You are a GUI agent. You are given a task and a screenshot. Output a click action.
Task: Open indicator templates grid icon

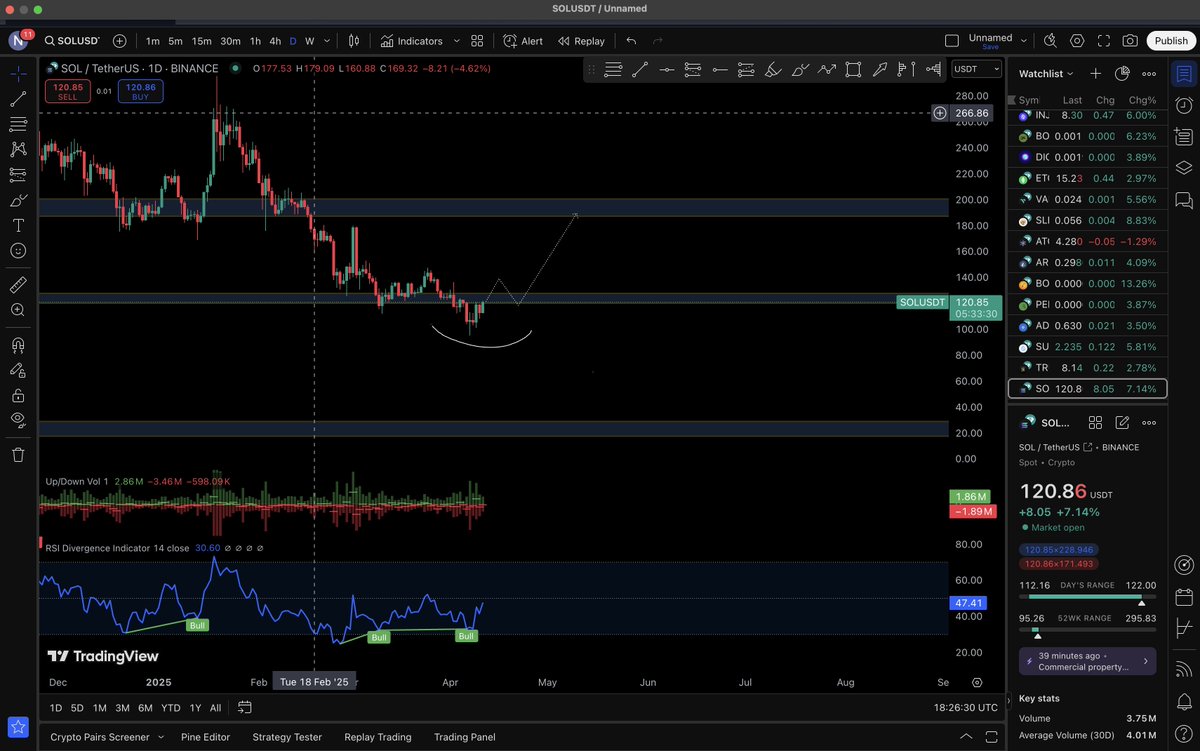tap(477, 41)
